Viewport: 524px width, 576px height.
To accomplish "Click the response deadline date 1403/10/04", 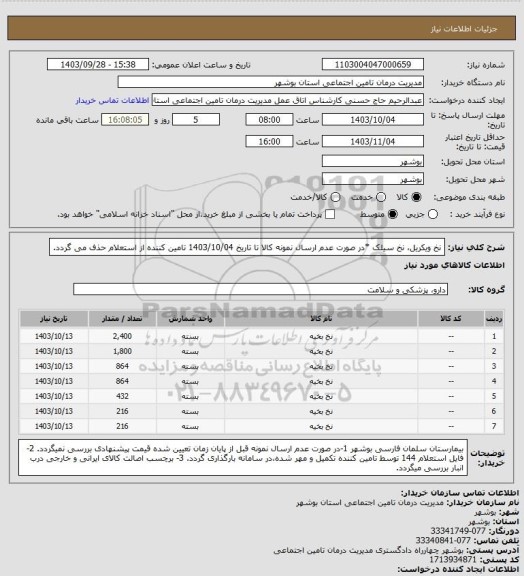I will click(373, 120).
